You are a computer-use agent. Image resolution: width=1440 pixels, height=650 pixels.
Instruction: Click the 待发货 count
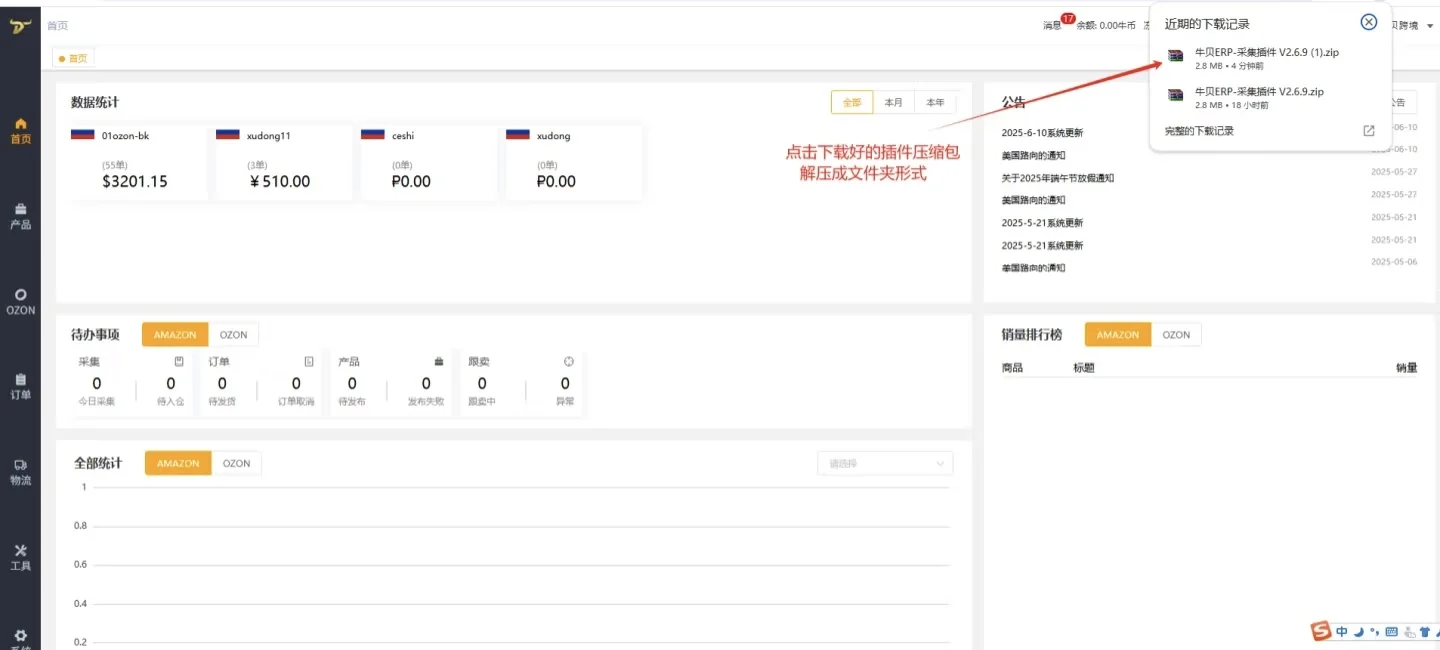pos(222,383)
